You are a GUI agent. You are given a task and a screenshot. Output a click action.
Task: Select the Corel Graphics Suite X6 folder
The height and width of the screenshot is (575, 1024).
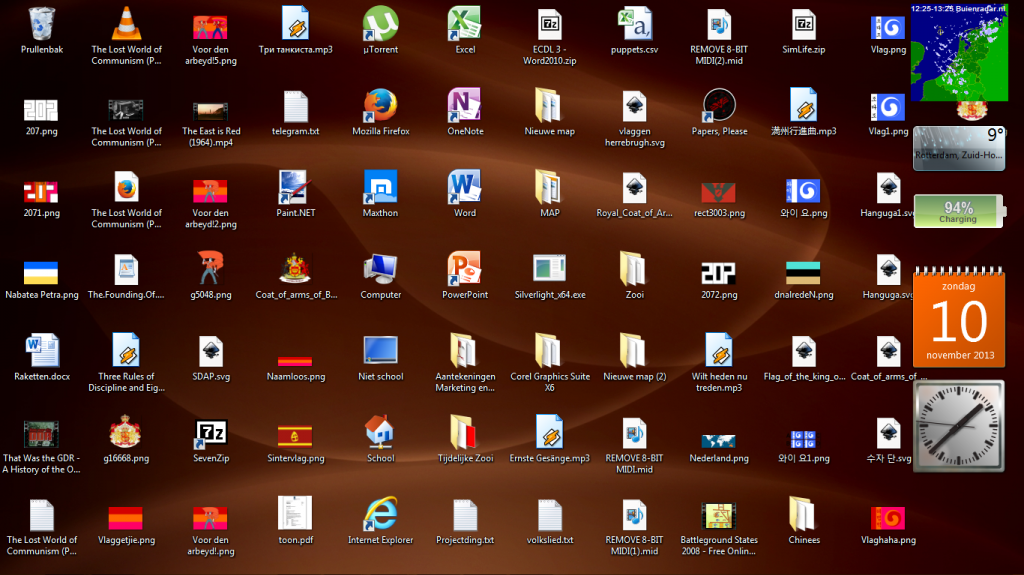click(x=549, y=351)
